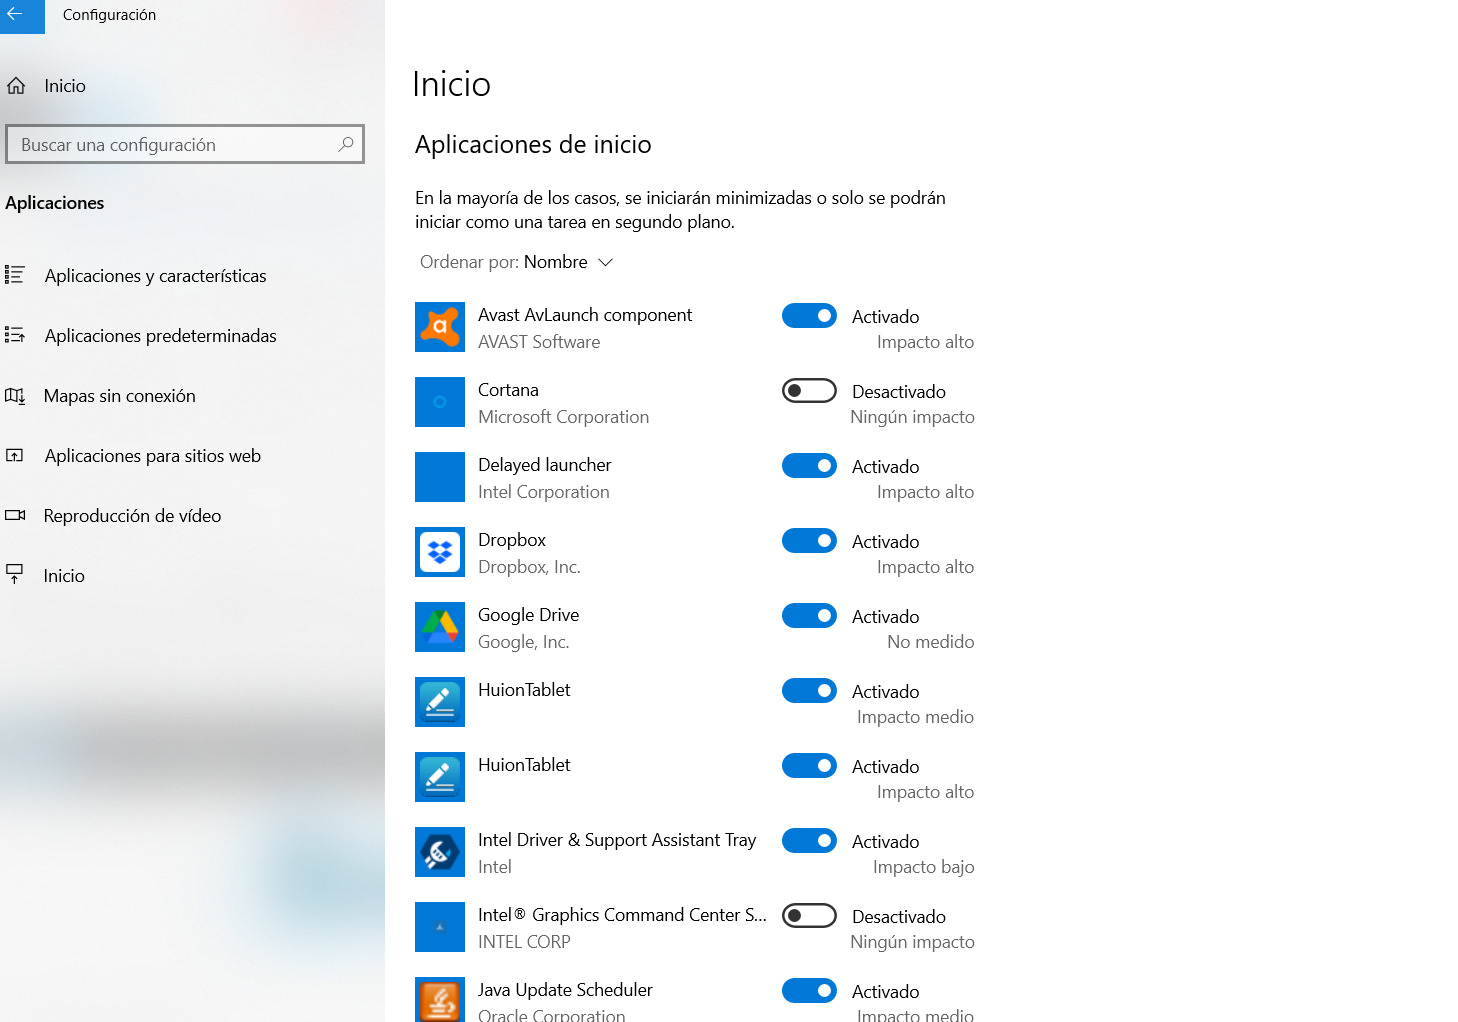Open the 'Ordenar por: Nombre' dropdown

point(516,262)
